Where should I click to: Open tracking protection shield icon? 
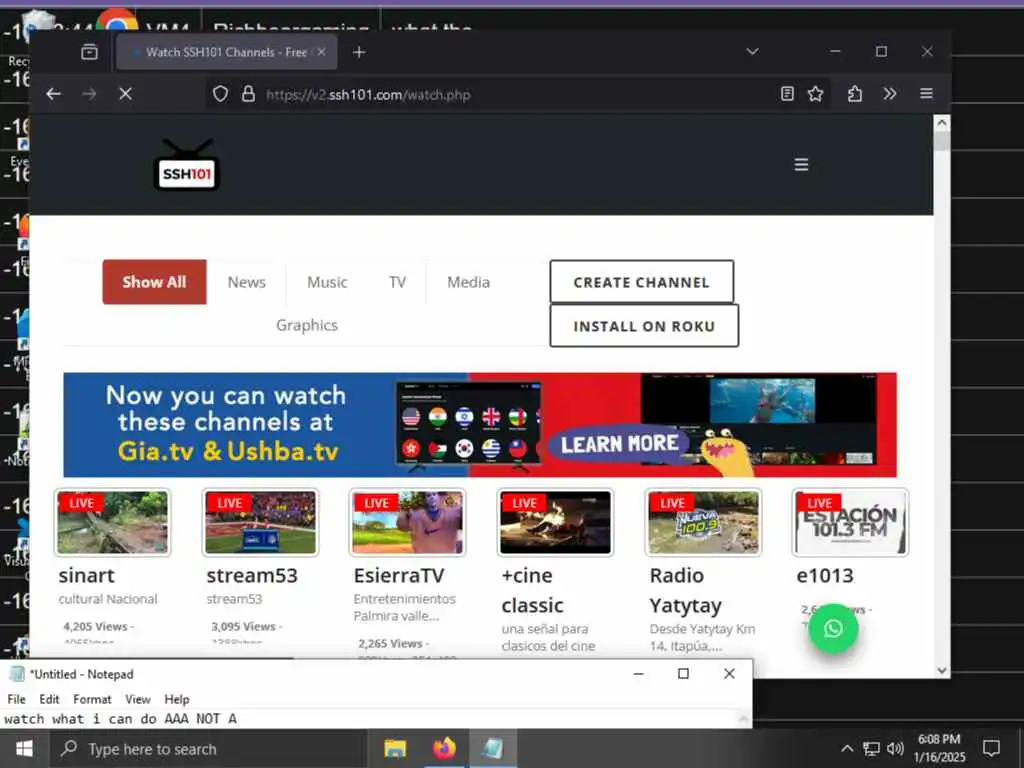[221, 94]
